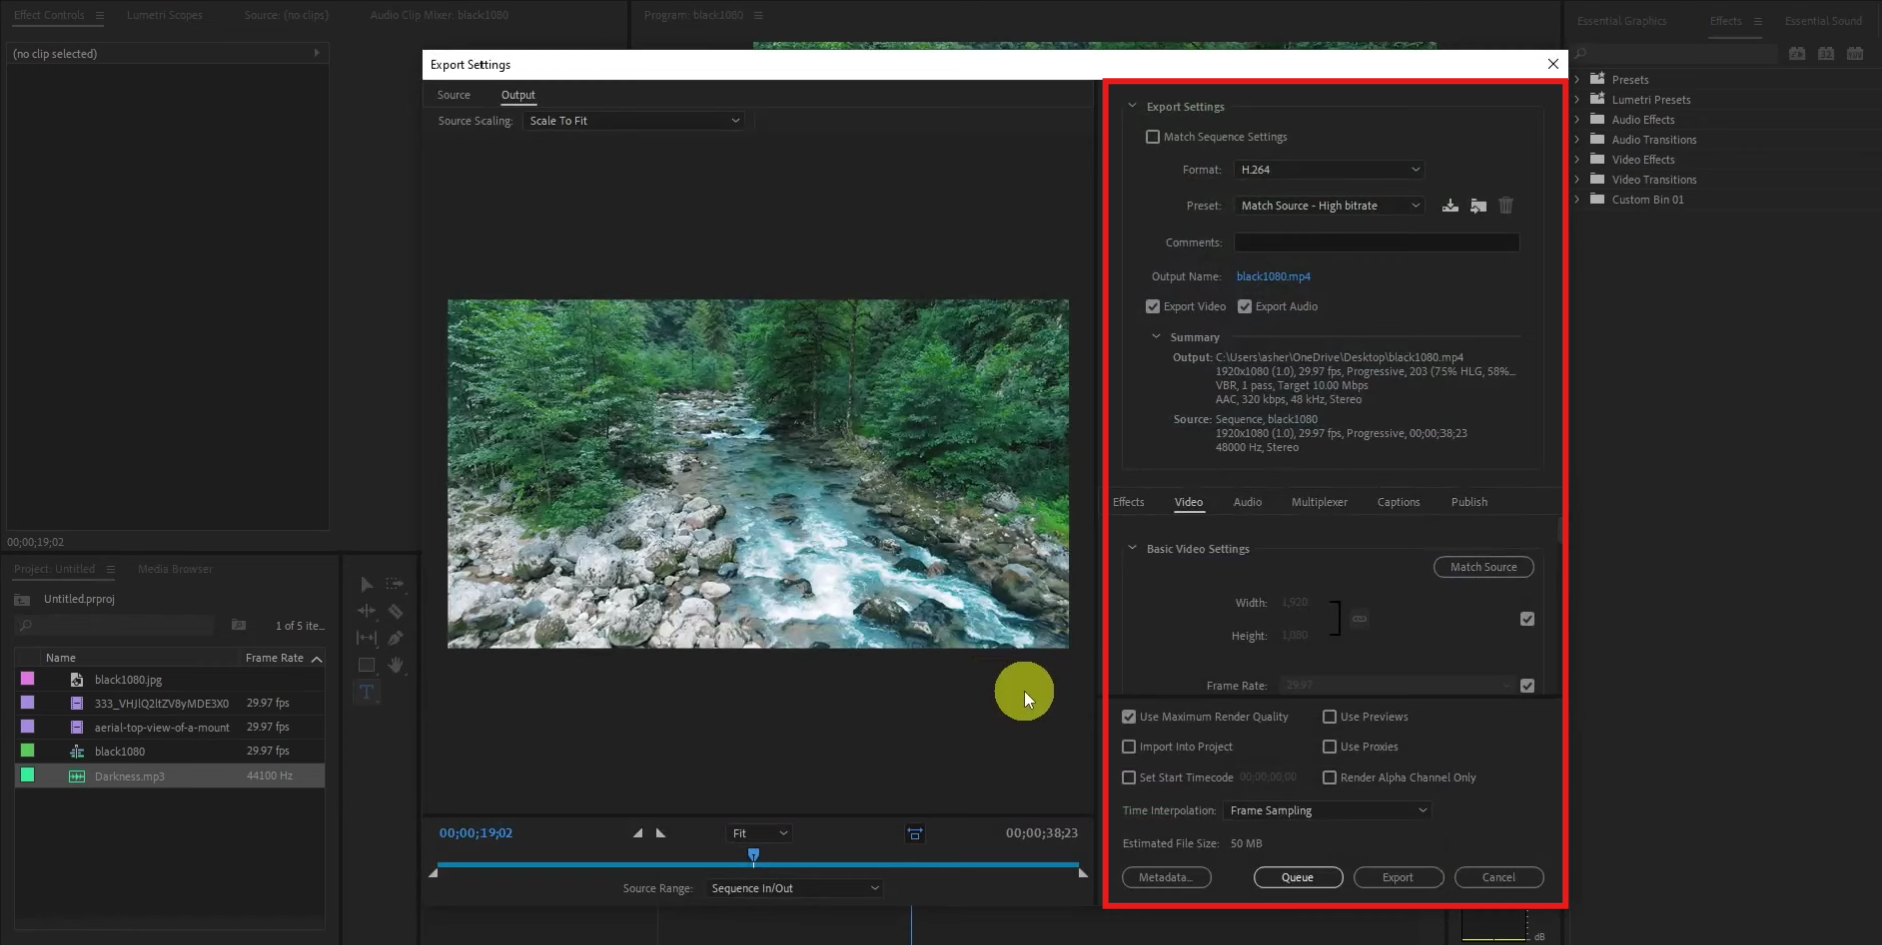The image size is (1882, 945).
Task: Click the Set Out Point triangle icon
Action: point(661,833)
